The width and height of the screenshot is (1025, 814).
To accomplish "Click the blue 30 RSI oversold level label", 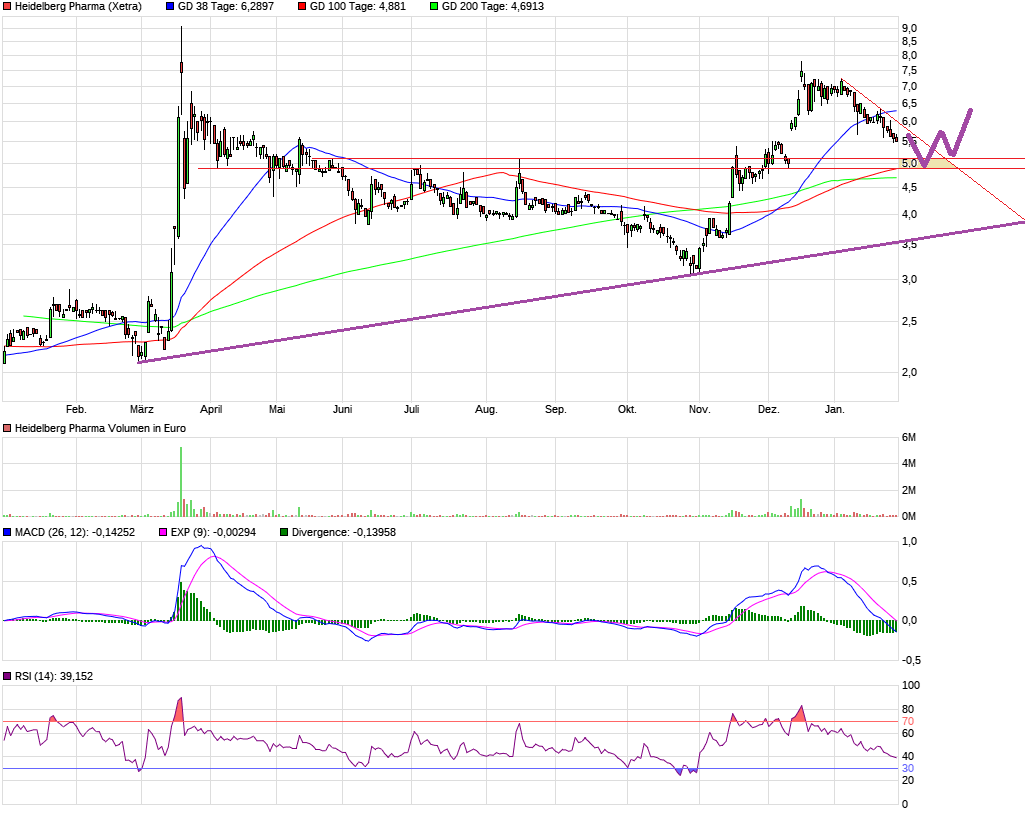I will pos(908,768).
